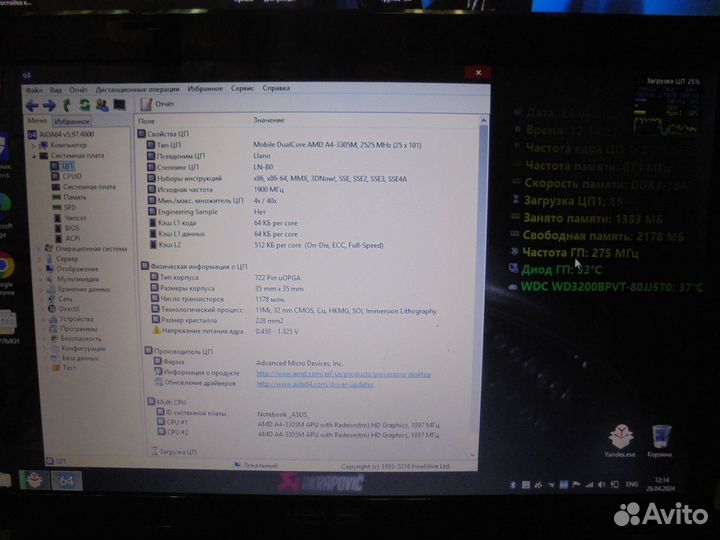Select the ACPI tree item
Screen dimensions: 720x540
coord(68,238)
